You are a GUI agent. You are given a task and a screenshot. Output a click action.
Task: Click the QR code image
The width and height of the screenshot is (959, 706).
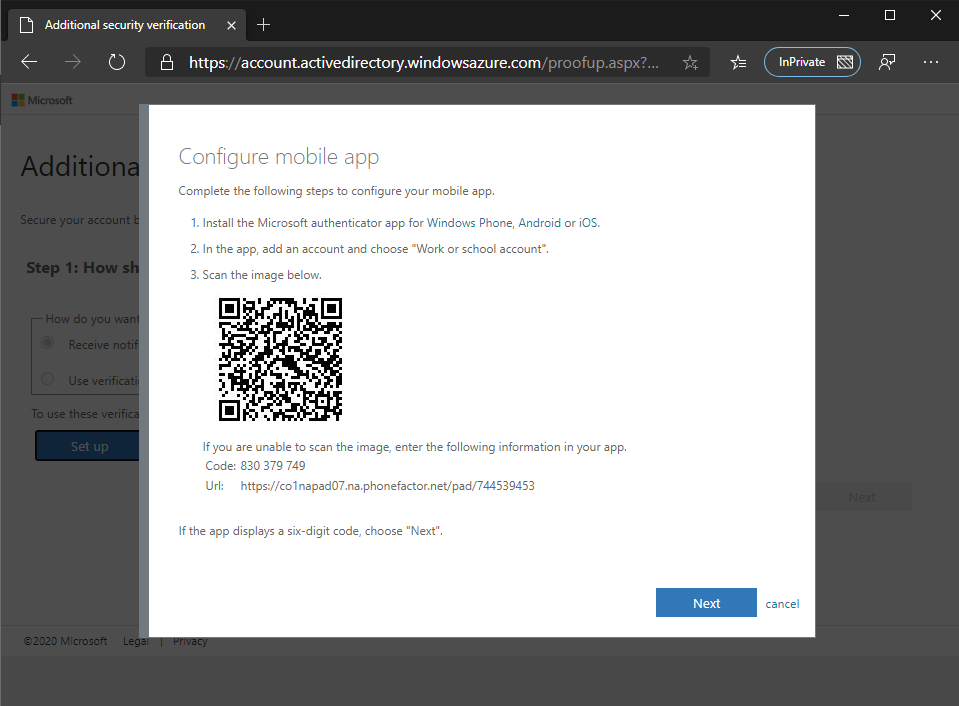coord(280,359)
